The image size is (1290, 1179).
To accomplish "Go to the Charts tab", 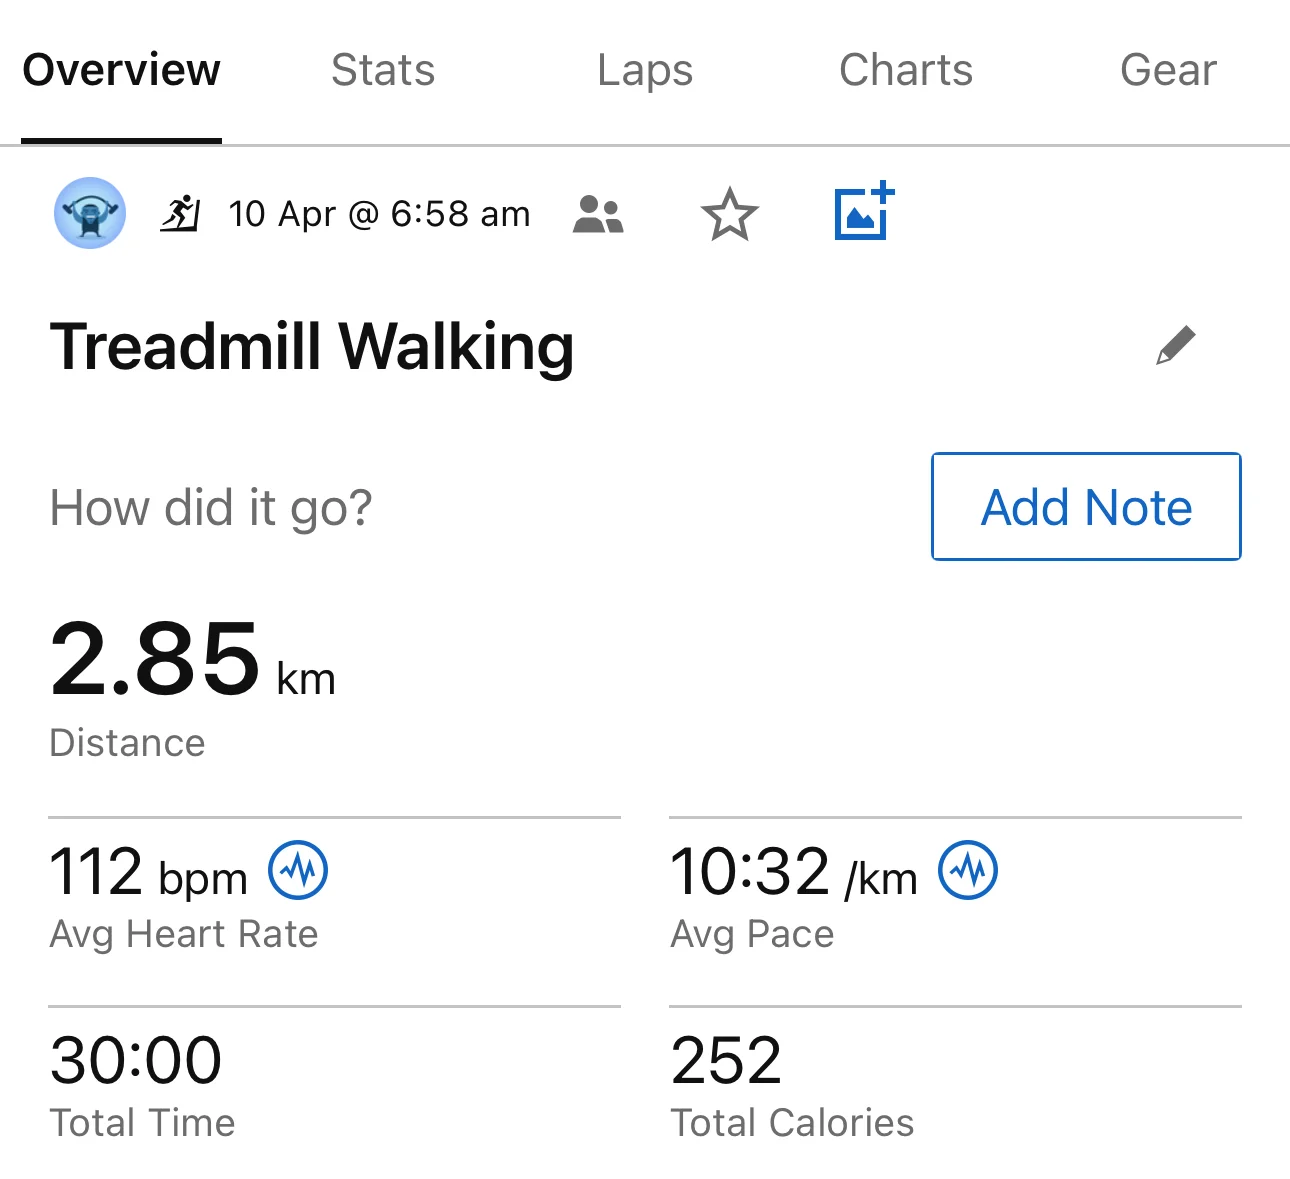I will (906, 71).
